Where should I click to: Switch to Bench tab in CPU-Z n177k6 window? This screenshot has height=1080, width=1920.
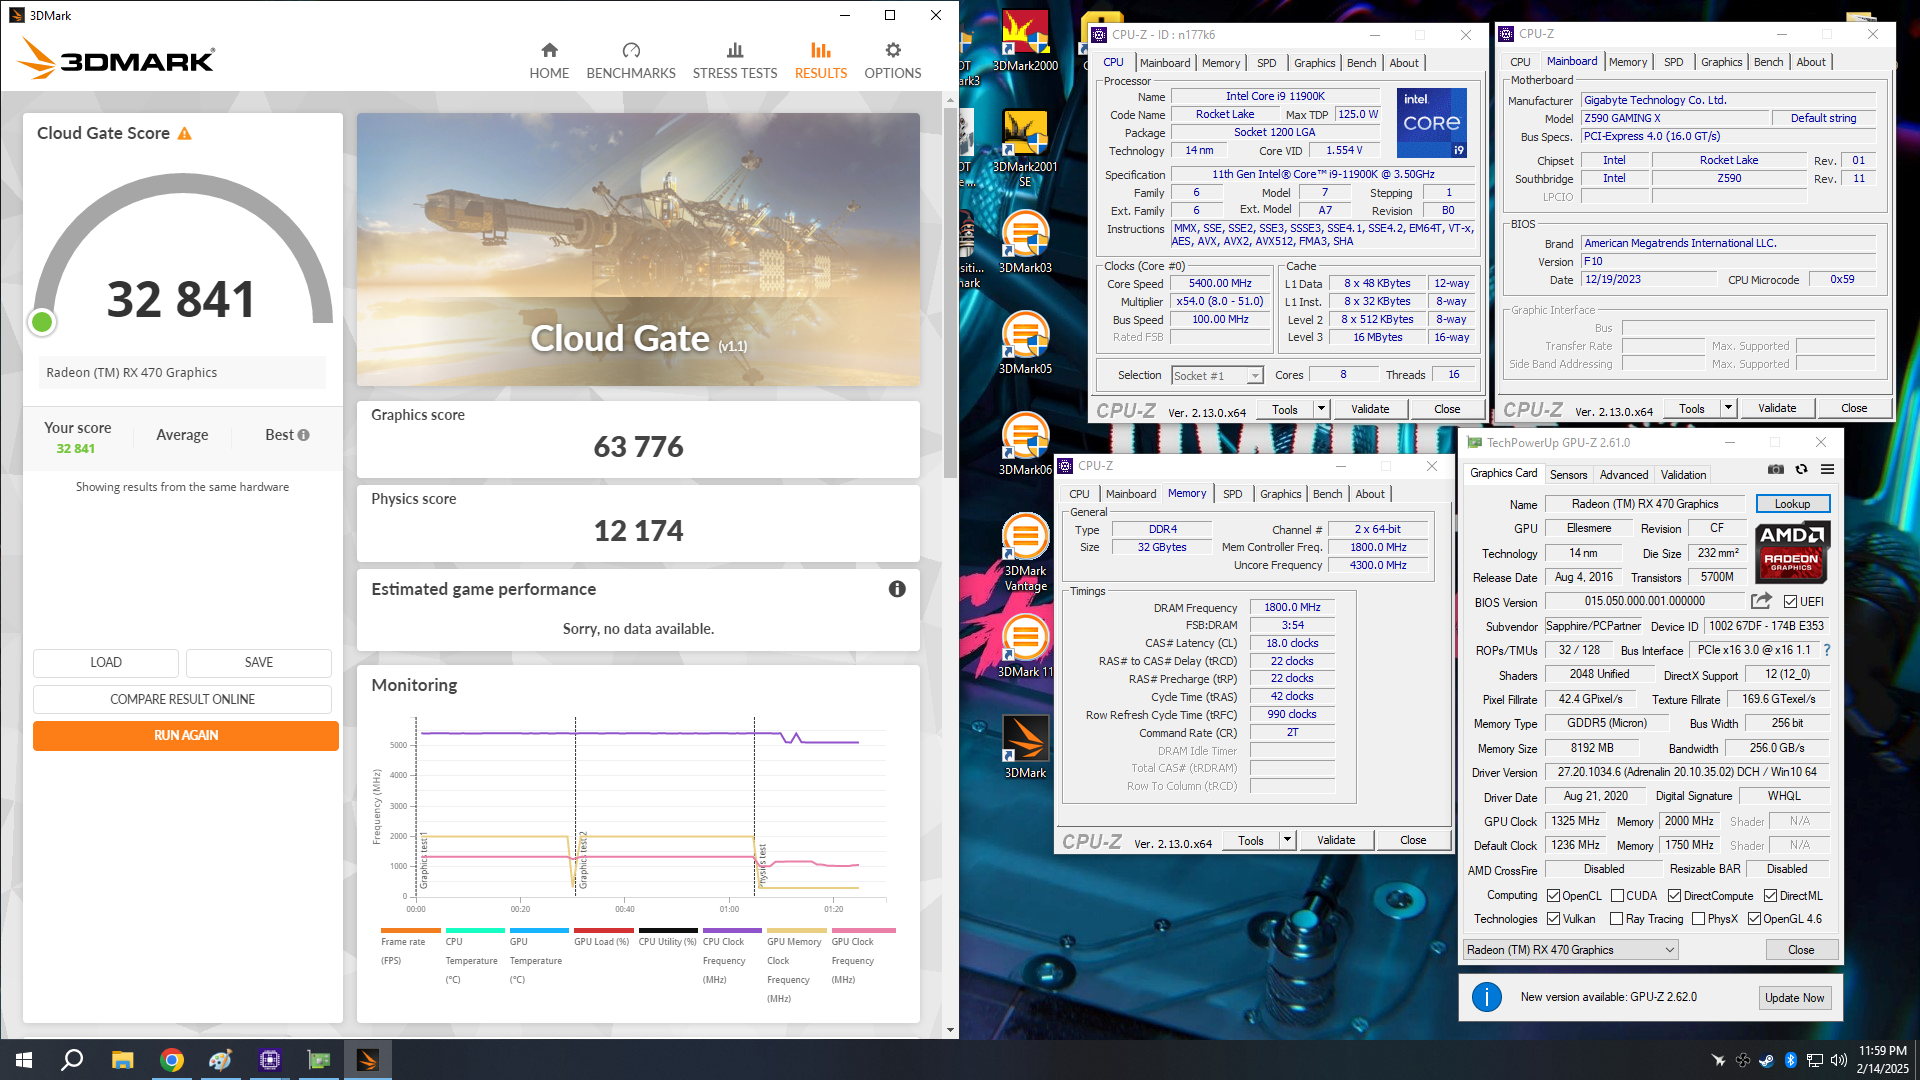coord(1361,63)
